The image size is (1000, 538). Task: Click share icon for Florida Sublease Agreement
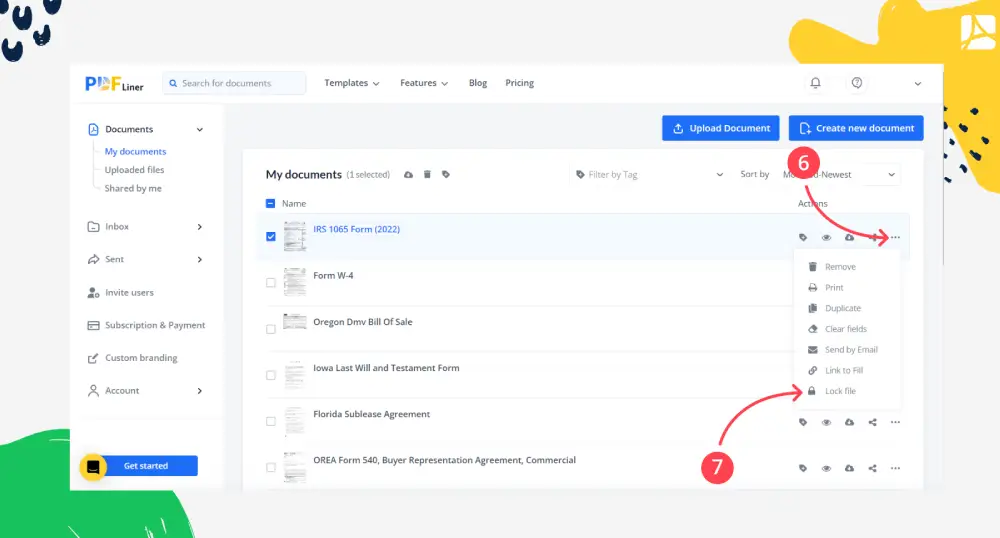(x=873, y=422)
